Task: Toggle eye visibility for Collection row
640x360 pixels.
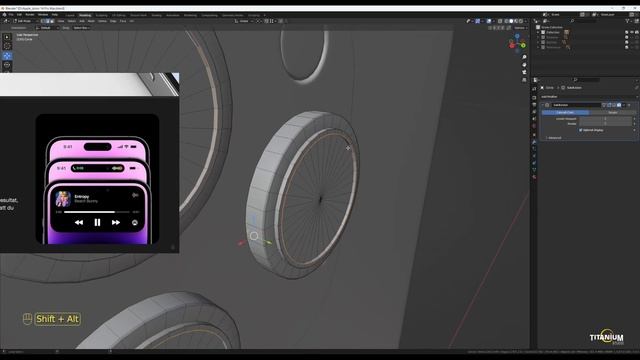Action: click(632, 32)
